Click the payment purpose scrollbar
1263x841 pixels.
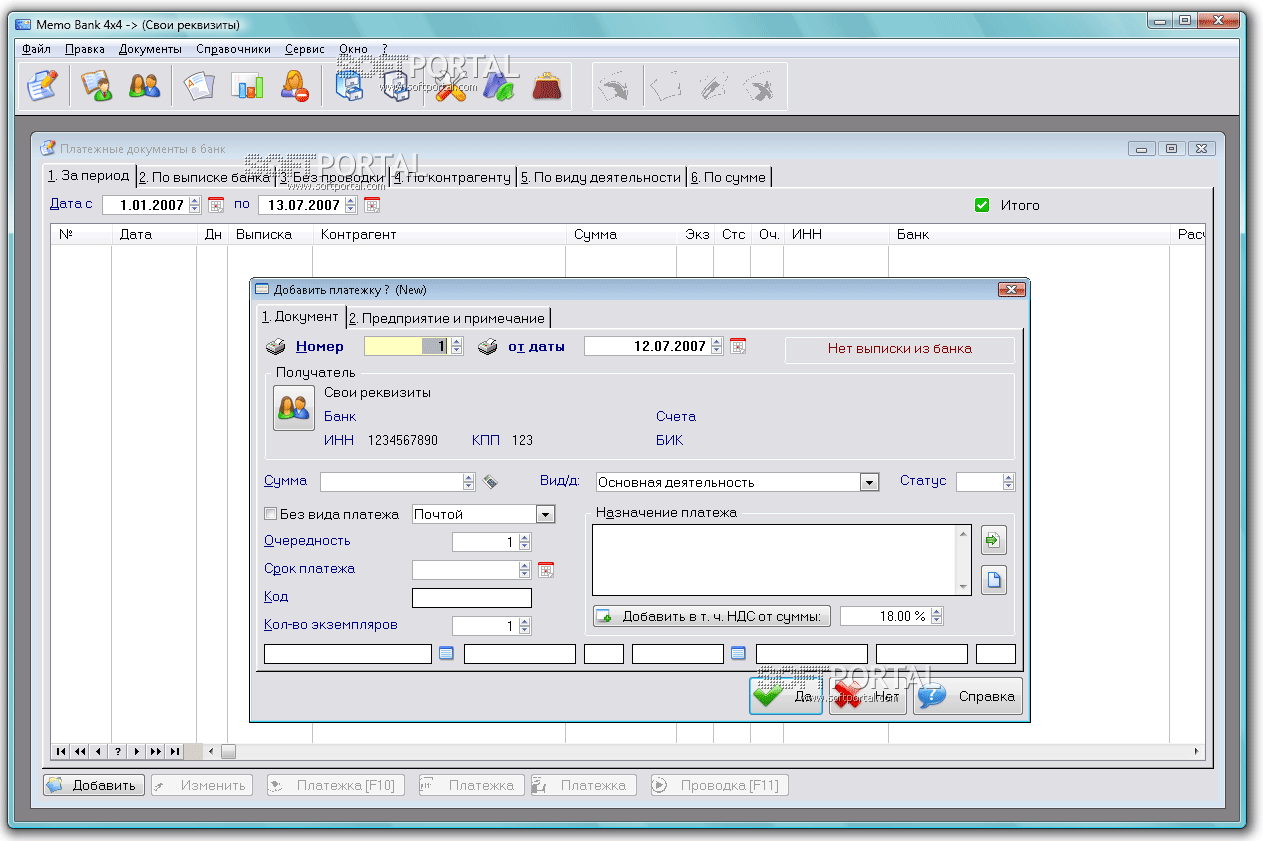964,560
